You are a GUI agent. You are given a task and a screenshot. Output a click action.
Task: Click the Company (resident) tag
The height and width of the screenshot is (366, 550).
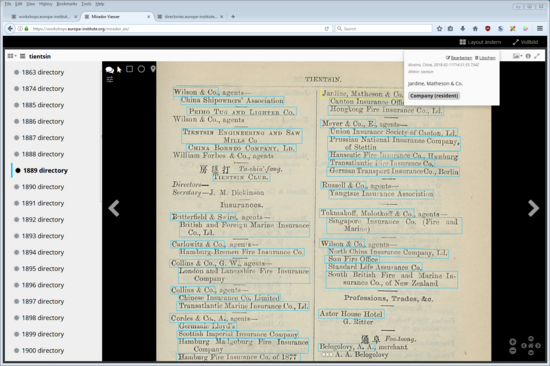434,96
